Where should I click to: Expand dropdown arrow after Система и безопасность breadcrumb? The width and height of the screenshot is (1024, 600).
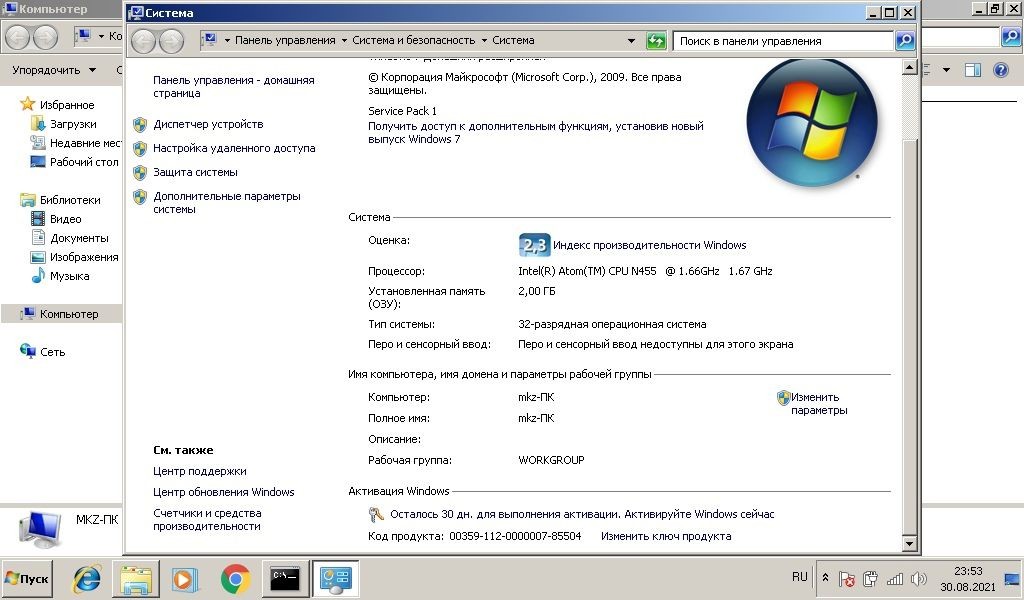click(484, 40)
